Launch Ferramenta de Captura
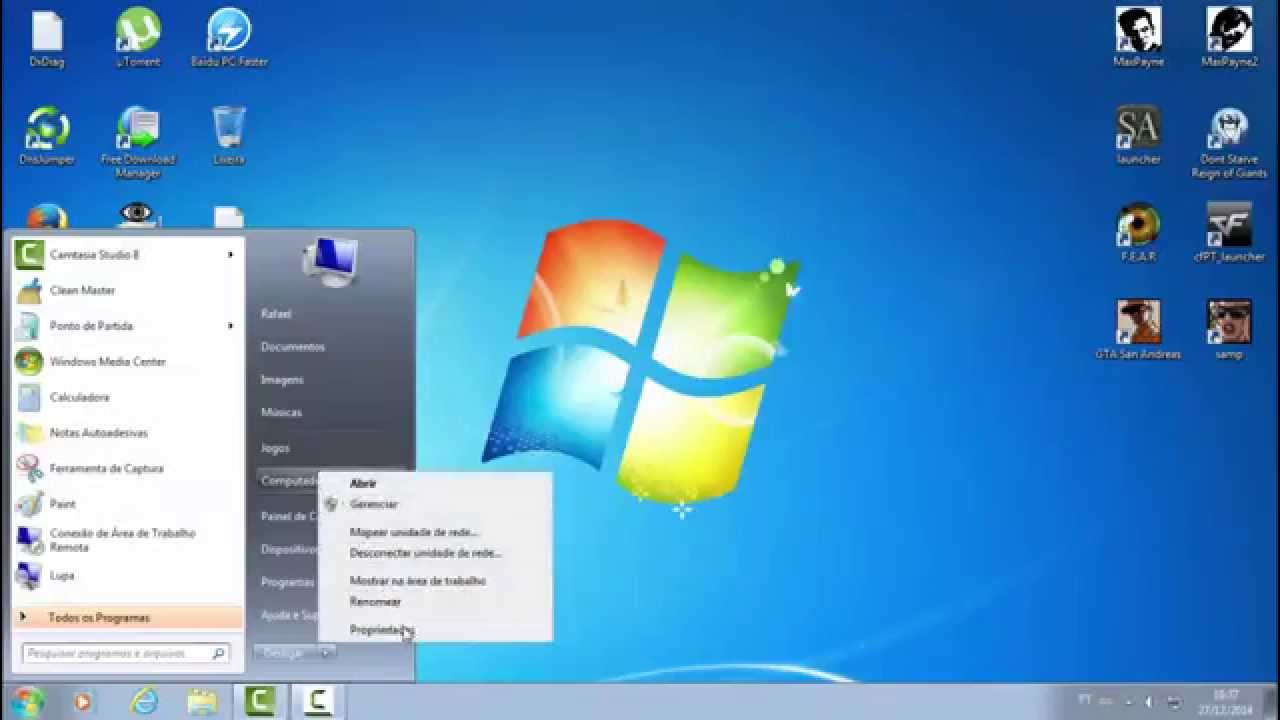Screen dimensions: 1280x720 pos(128,468)
